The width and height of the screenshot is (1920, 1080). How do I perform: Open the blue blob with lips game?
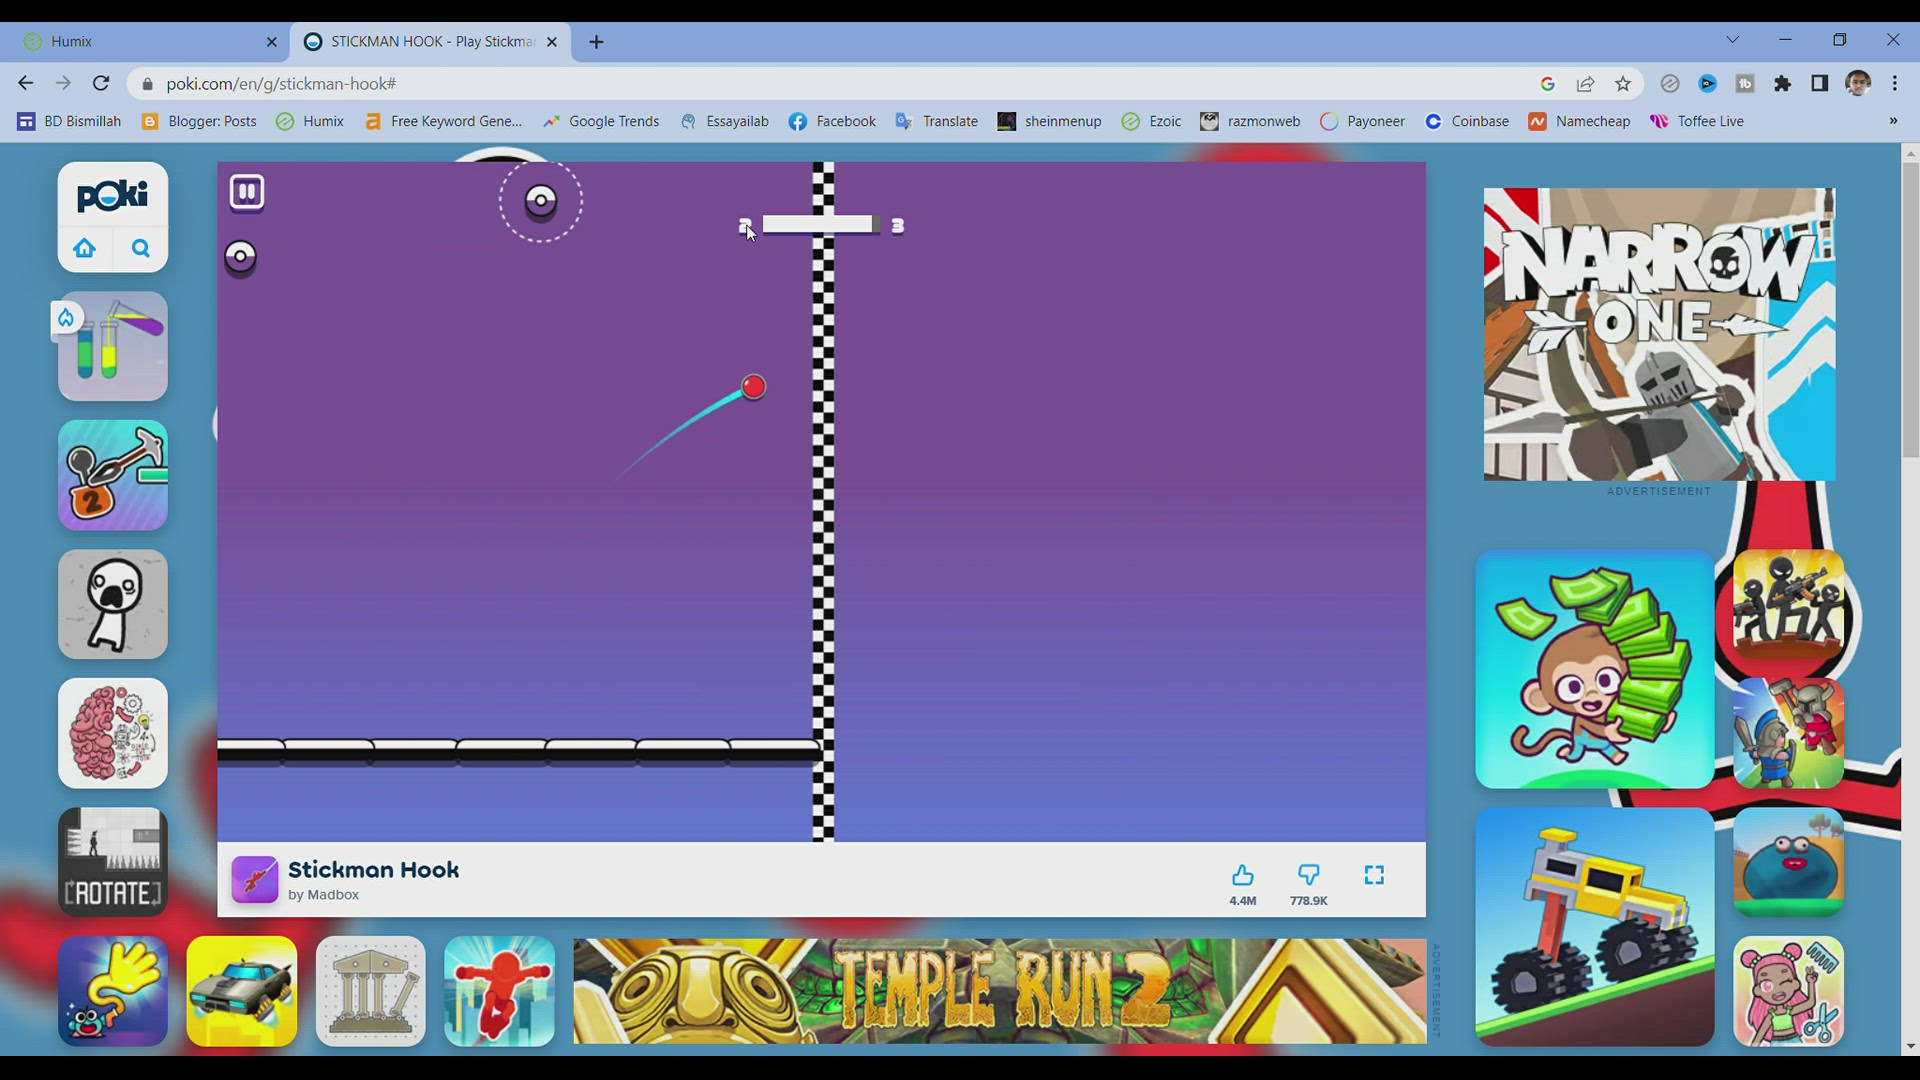1789,862
